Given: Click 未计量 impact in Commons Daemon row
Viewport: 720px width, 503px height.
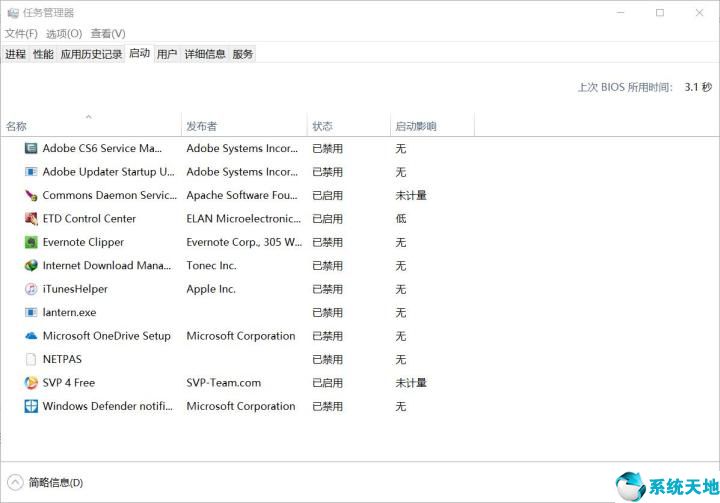Looking at the screenshot, I should [x=411, y=195].
